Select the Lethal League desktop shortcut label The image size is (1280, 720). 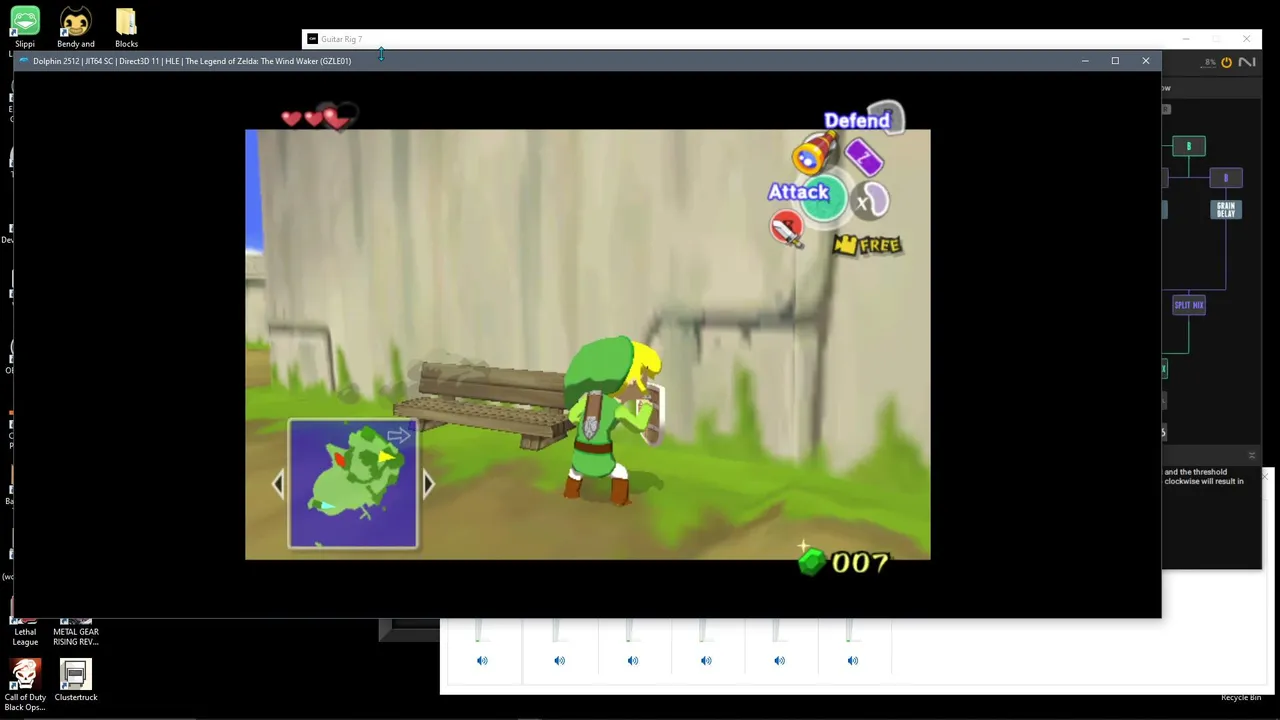point(25,637)
